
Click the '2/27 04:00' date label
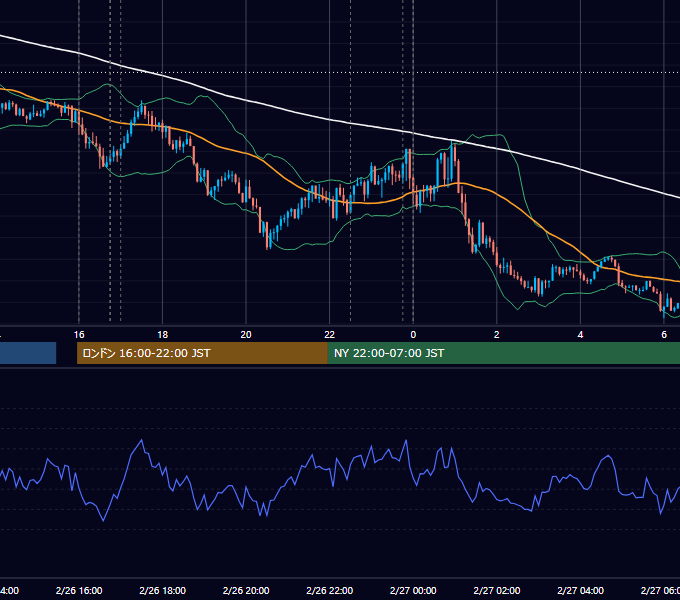(x=580, y=590)
